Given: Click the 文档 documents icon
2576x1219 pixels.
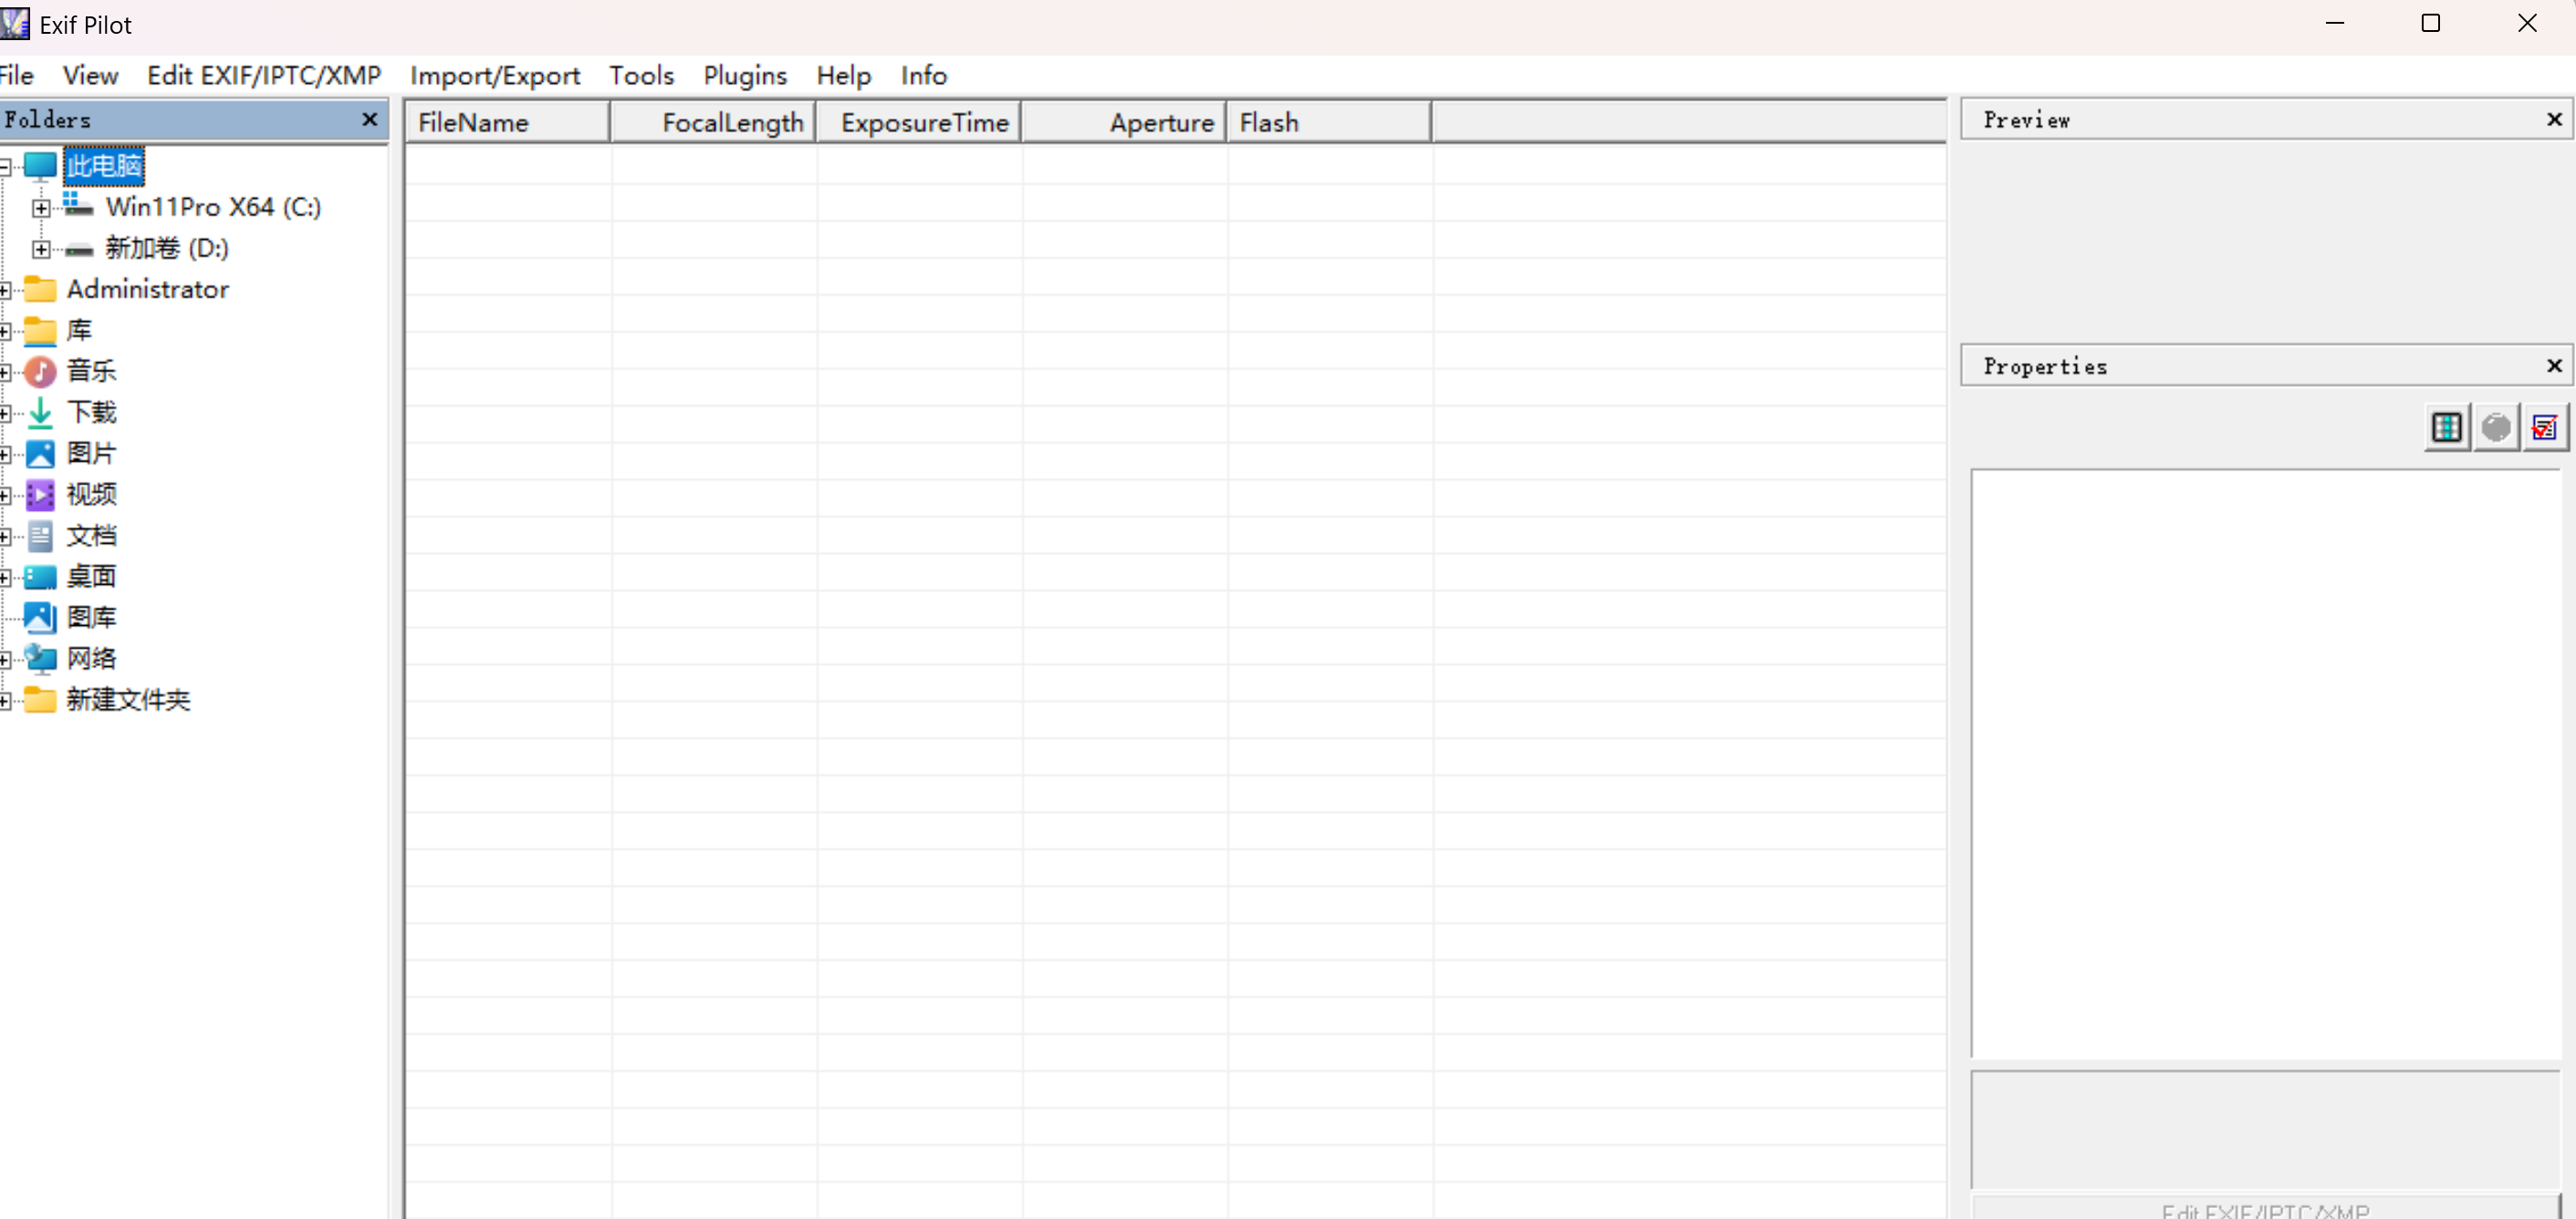Looking at the screenshot, I should tap(40, 536).
